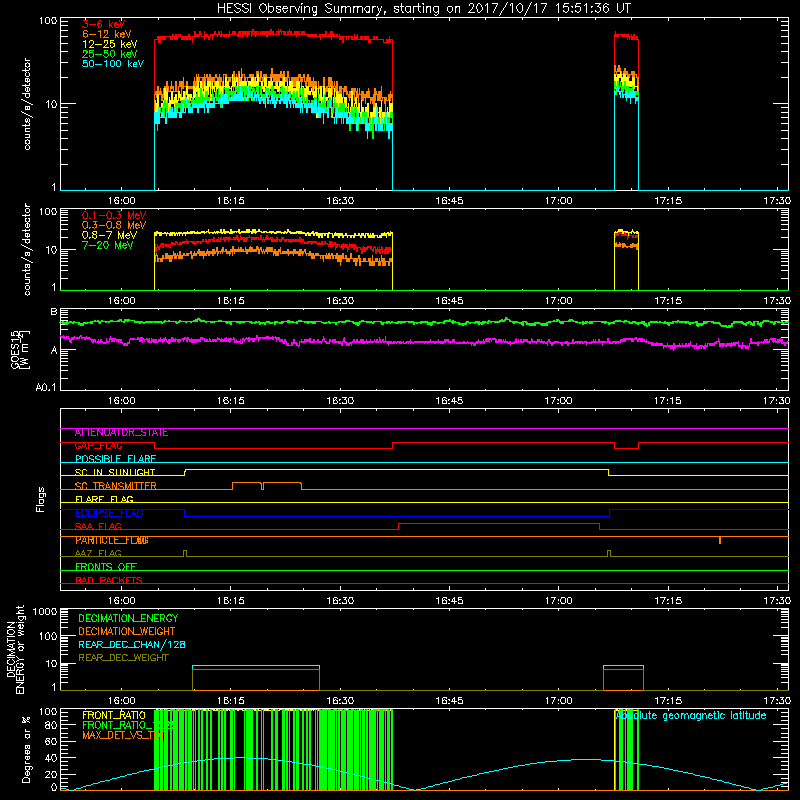This screenshot has width=800, height=800.
Task: Click the Absolute geomagnetic latitude label
Action: pos(691,715)
